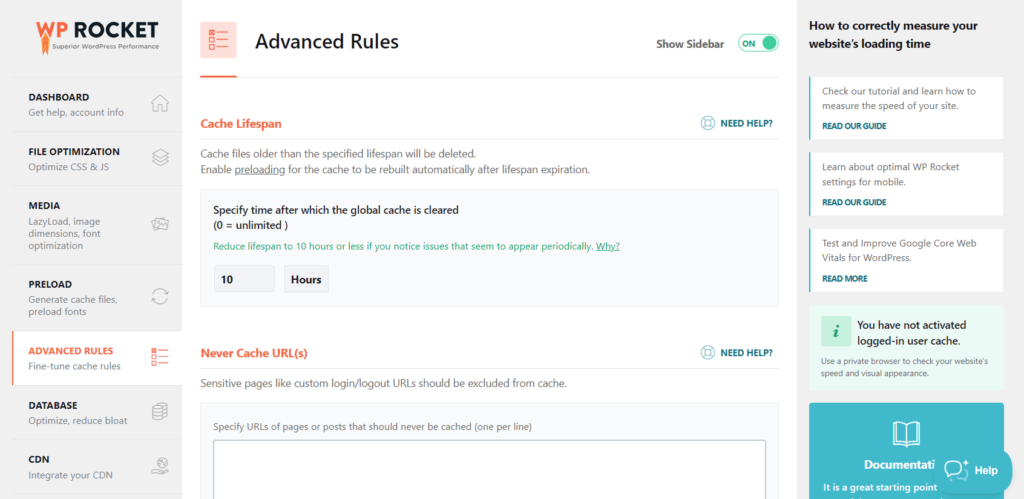The height and width of the screenshot is (499, 1024).
Task: Click the Cache Lifespan heading
Action: (241, 123)
